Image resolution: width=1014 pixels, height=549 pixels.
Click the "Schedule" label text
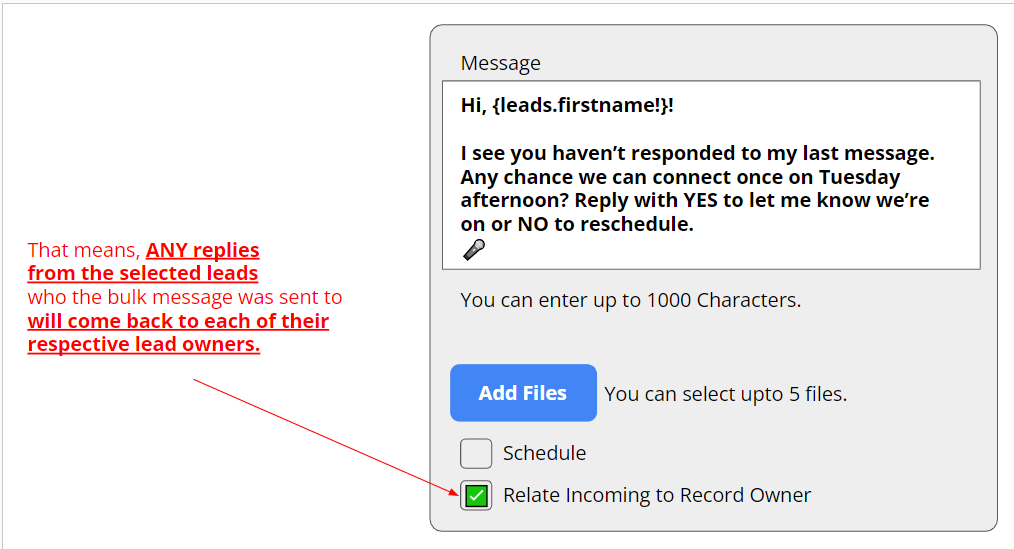544,453
